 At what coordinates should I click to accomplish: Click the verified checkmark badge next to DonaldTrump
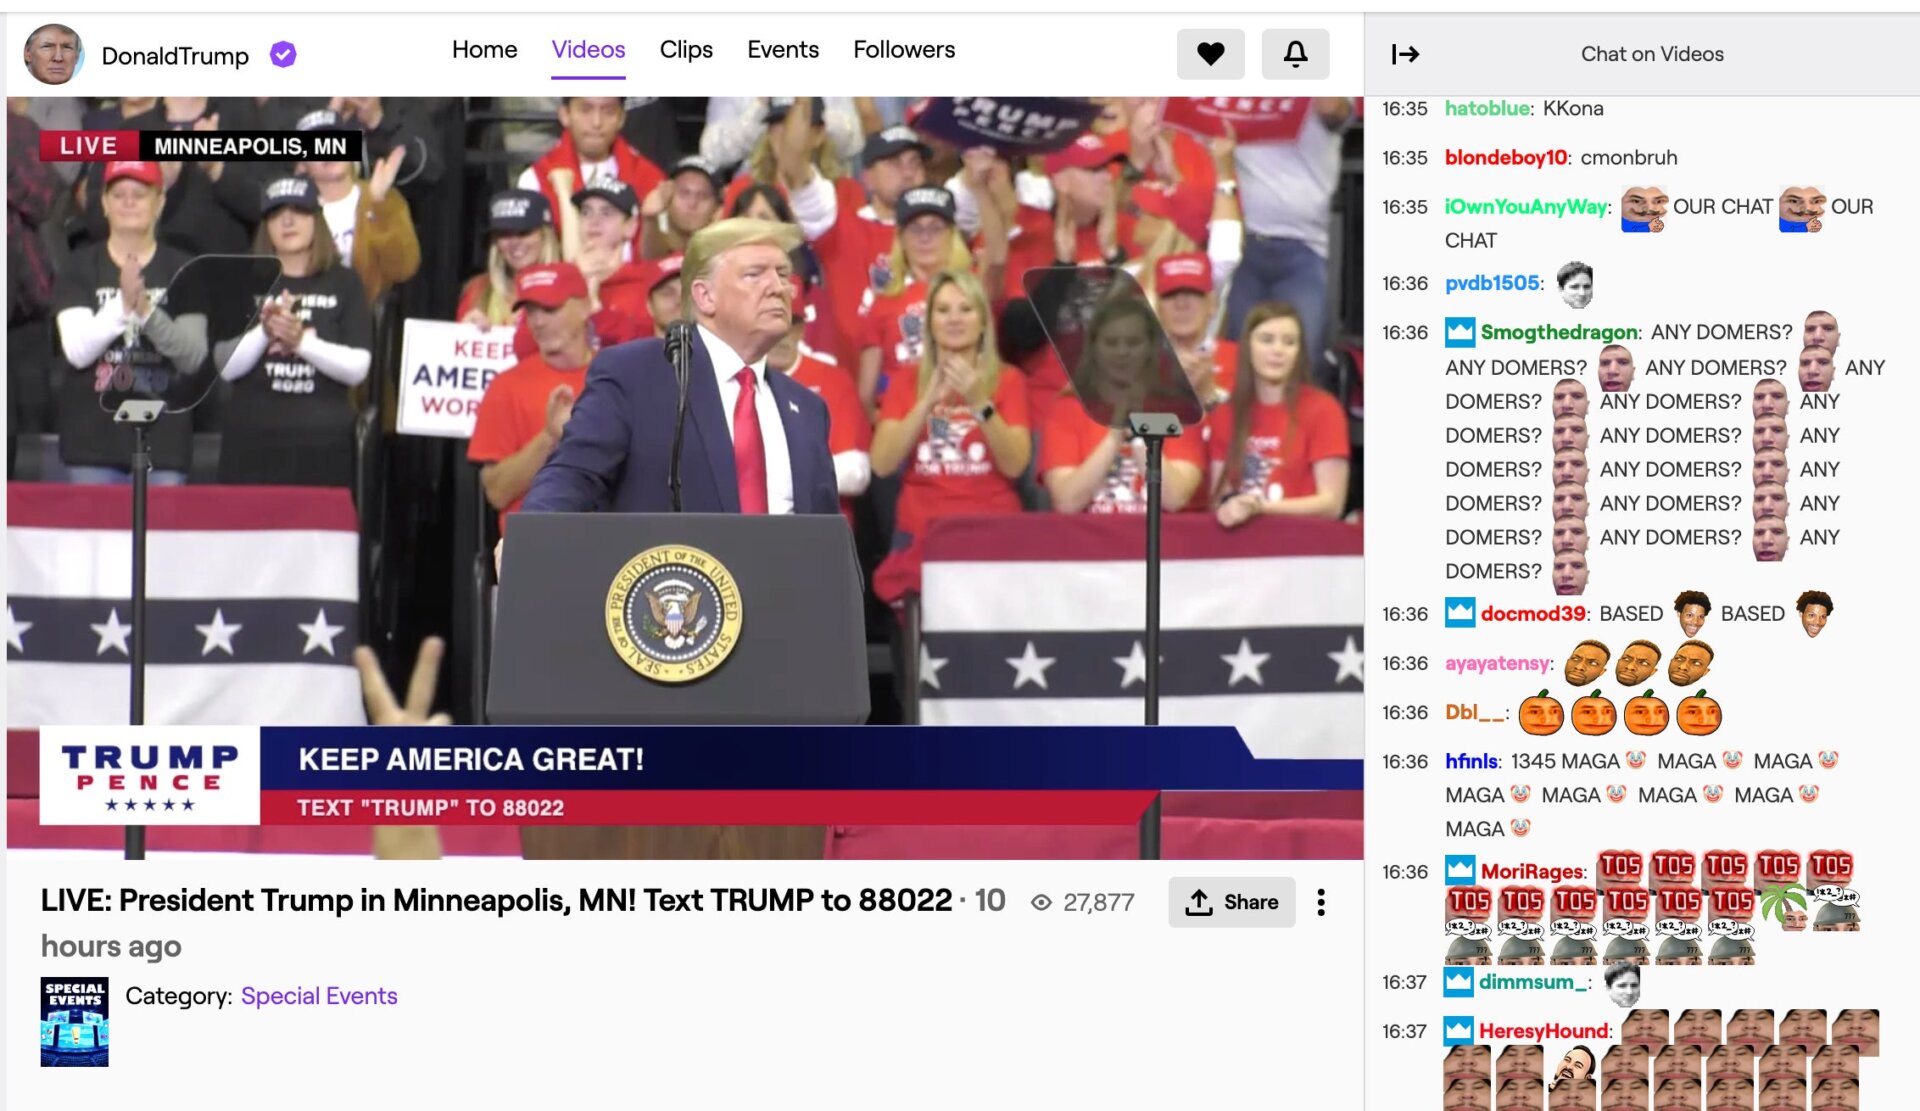[x=282, y=55]
